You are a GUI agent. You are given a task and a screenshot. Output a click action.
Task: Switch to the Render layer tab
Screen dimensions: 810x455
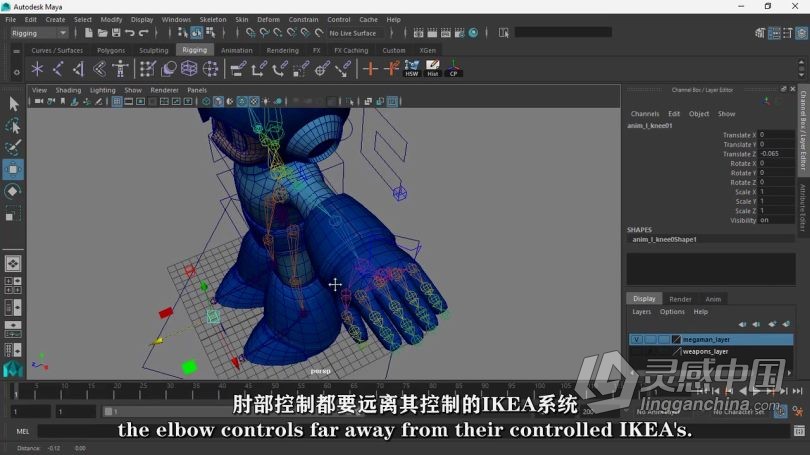tap(680, 299)
